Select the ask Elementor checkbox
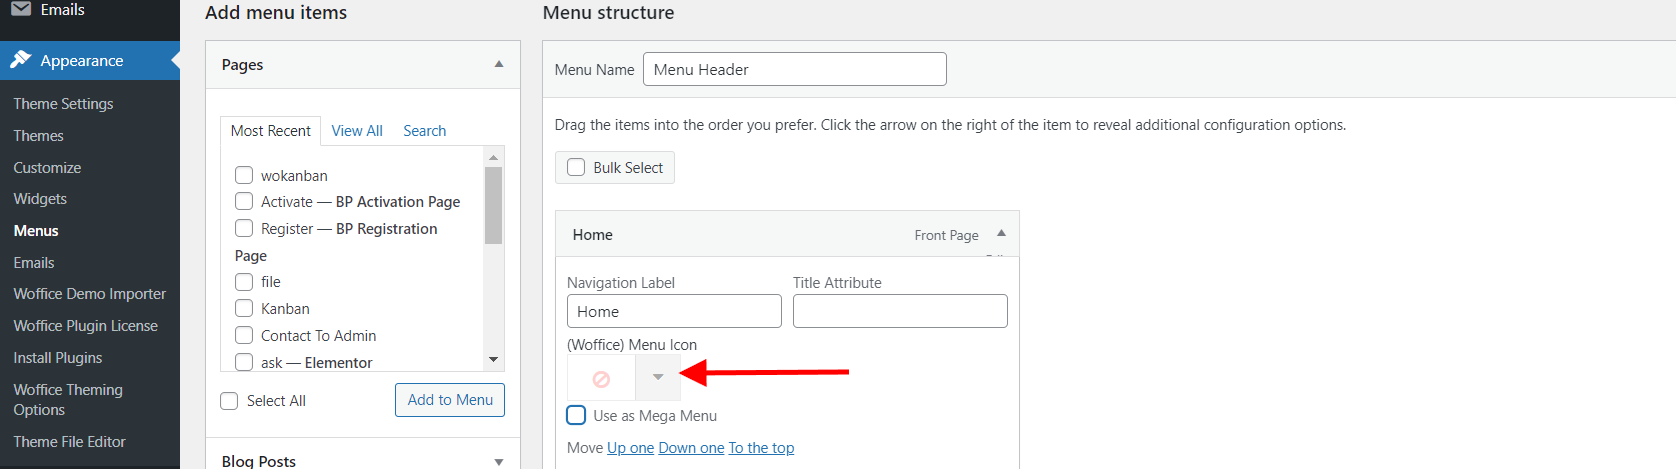 tap(244, 362)
